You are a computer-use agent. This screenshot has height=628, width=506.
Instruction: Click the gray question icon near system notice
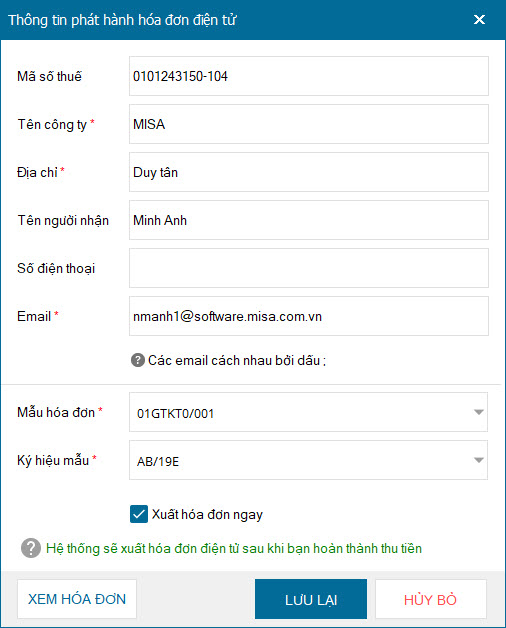(x=31, y=548)
